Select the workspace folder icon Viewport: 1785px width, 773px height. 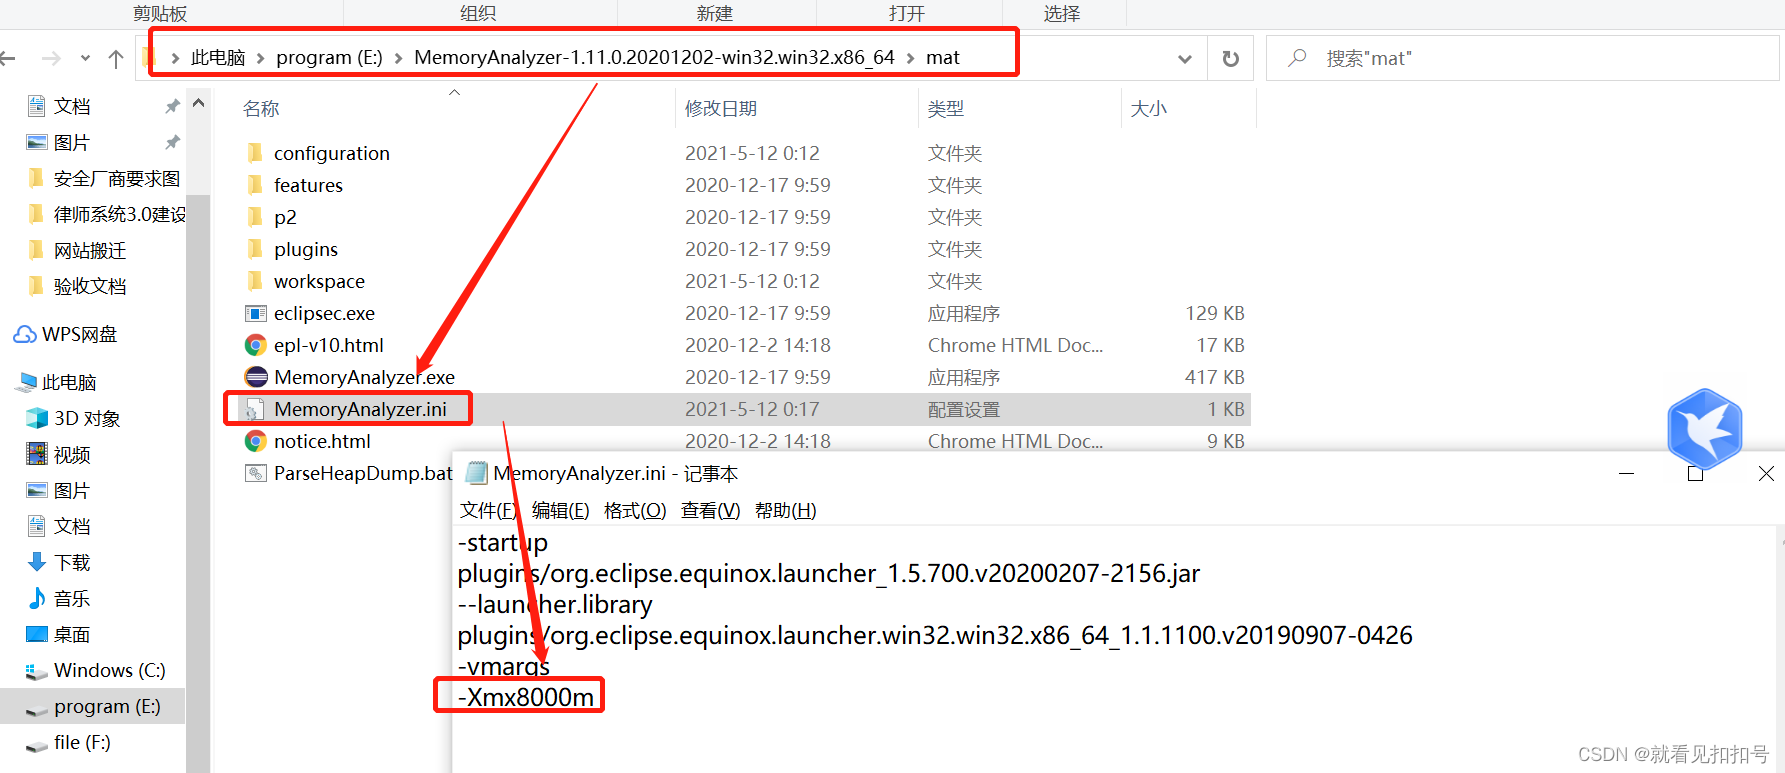pos(255,281)
